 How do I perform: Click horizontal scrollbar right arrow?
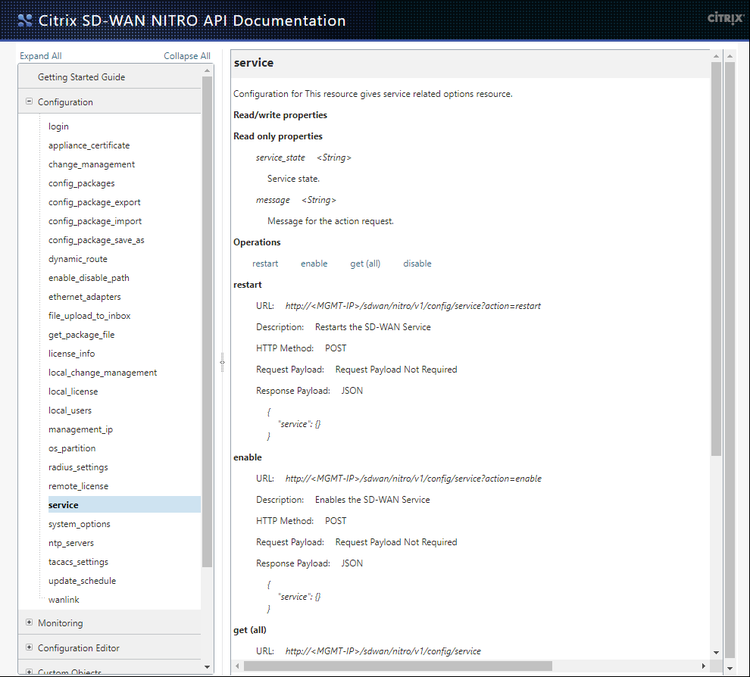click(x=703, y=666)
